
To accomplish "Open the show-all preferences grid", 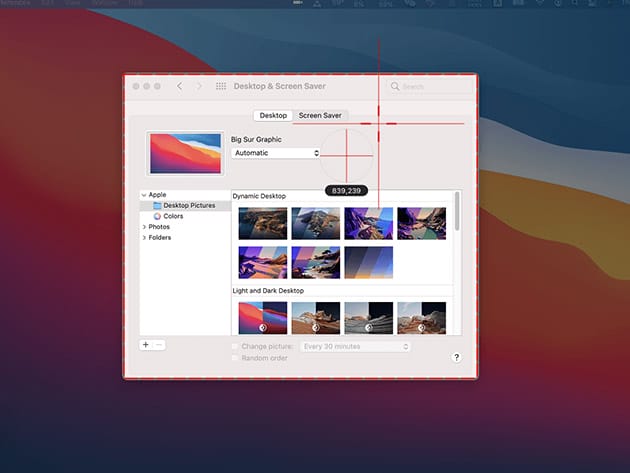I will [x=220, y=87].
